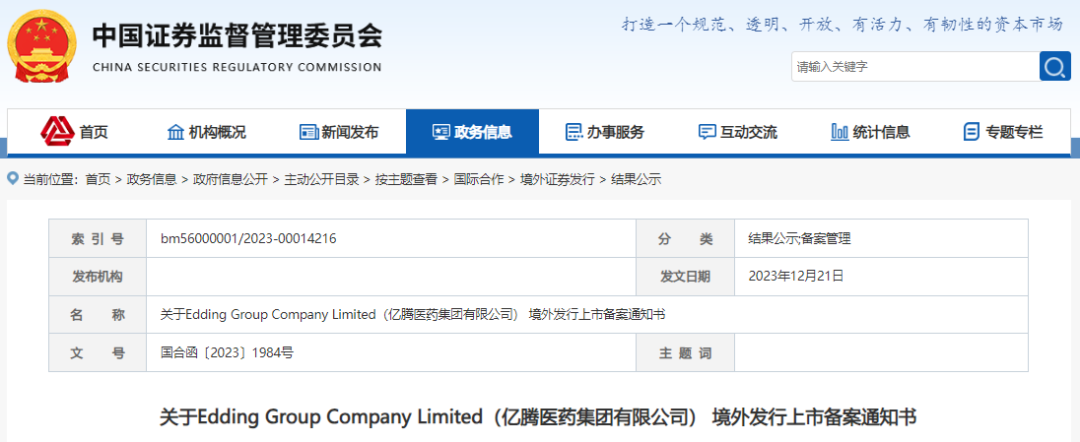Open the 新闻发布 navigation tab
The width and height of the screenshot is (1080, 442).
point(339,131)
